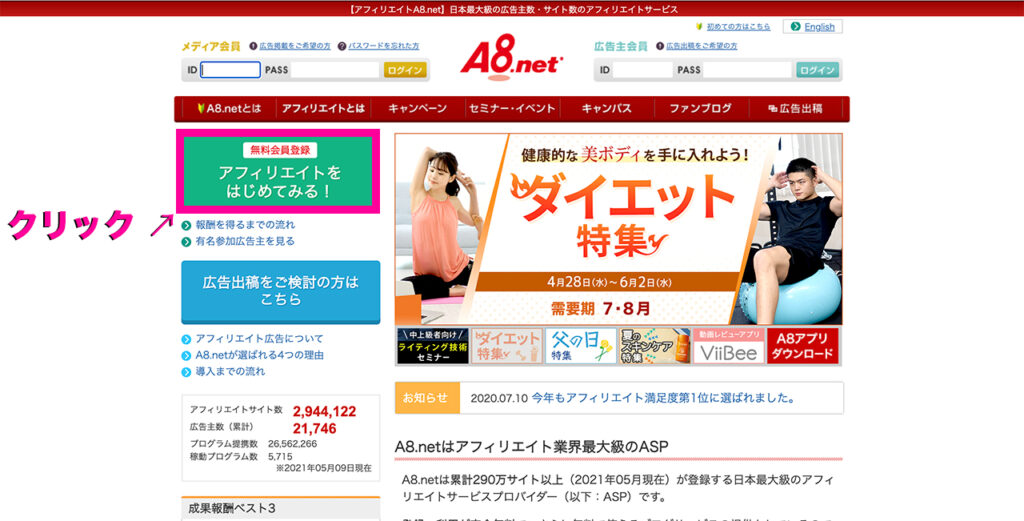1024x521 pixels.
Task: Open the キャンパス menu item
Action: pos(607,109)
